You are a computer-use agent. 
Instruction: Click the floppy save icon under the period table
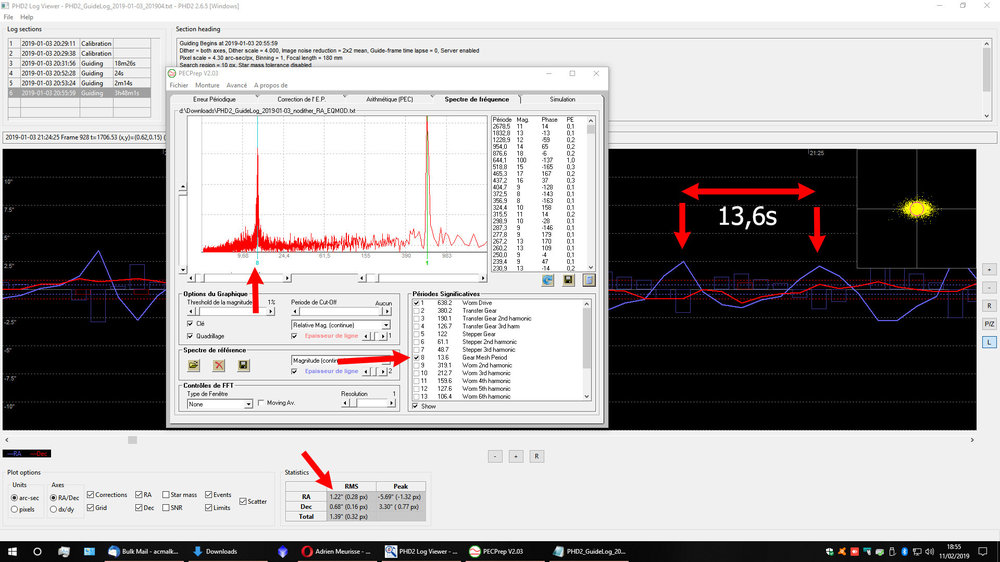pos(568,280)
